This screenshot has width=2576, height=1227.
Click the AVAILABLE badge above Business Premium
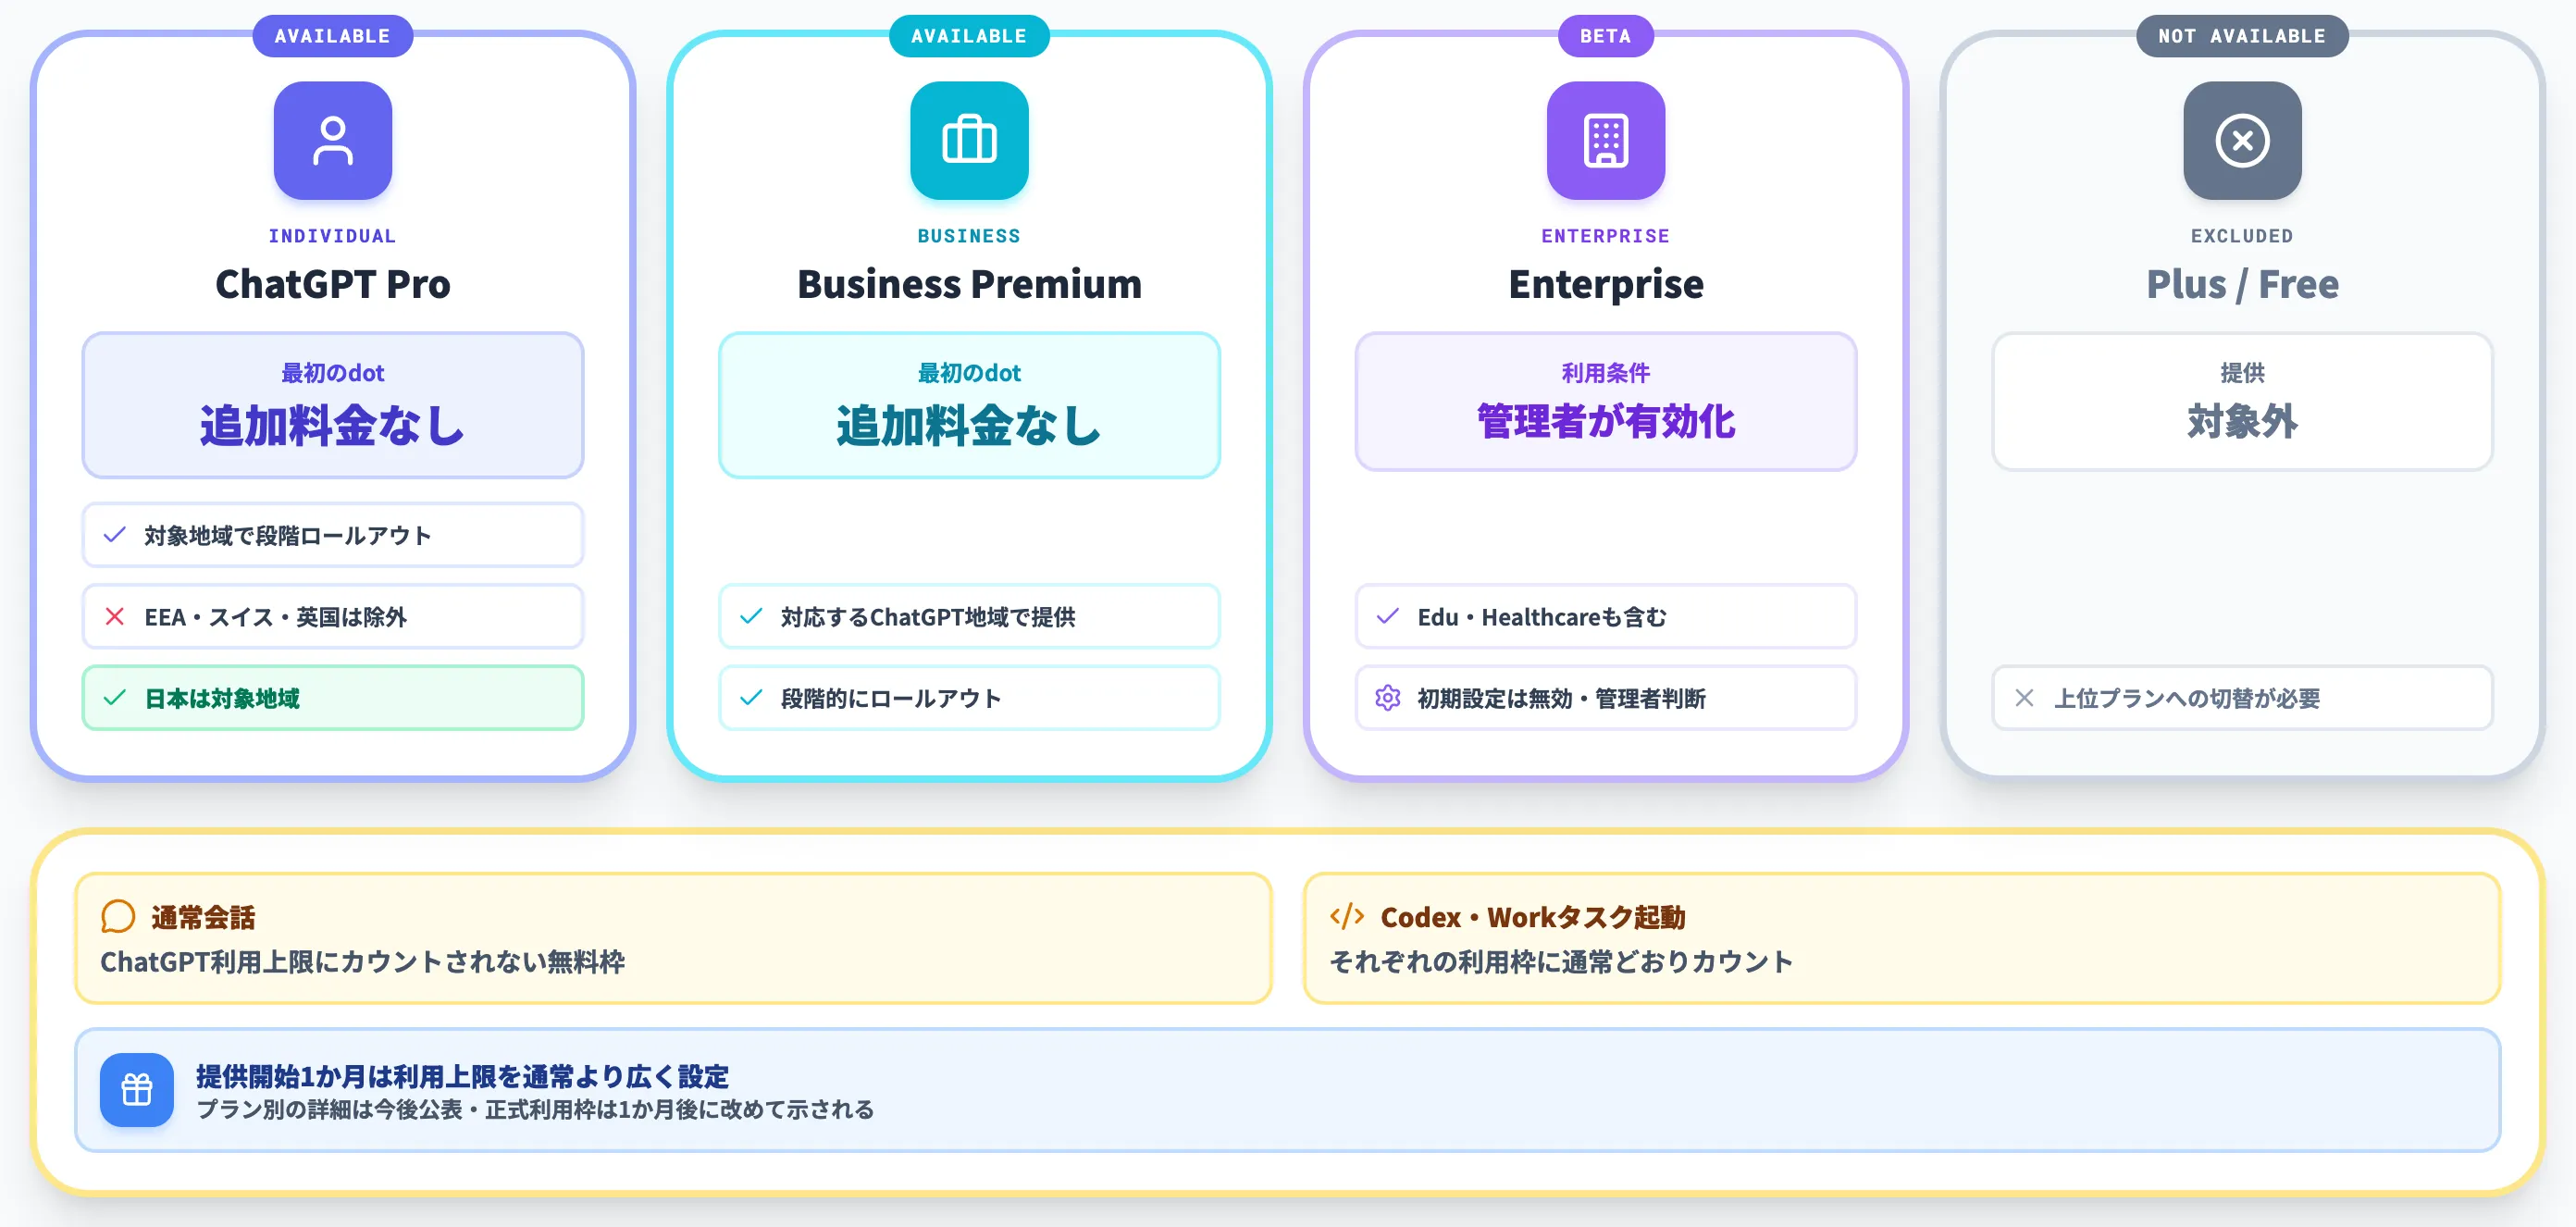969,36
